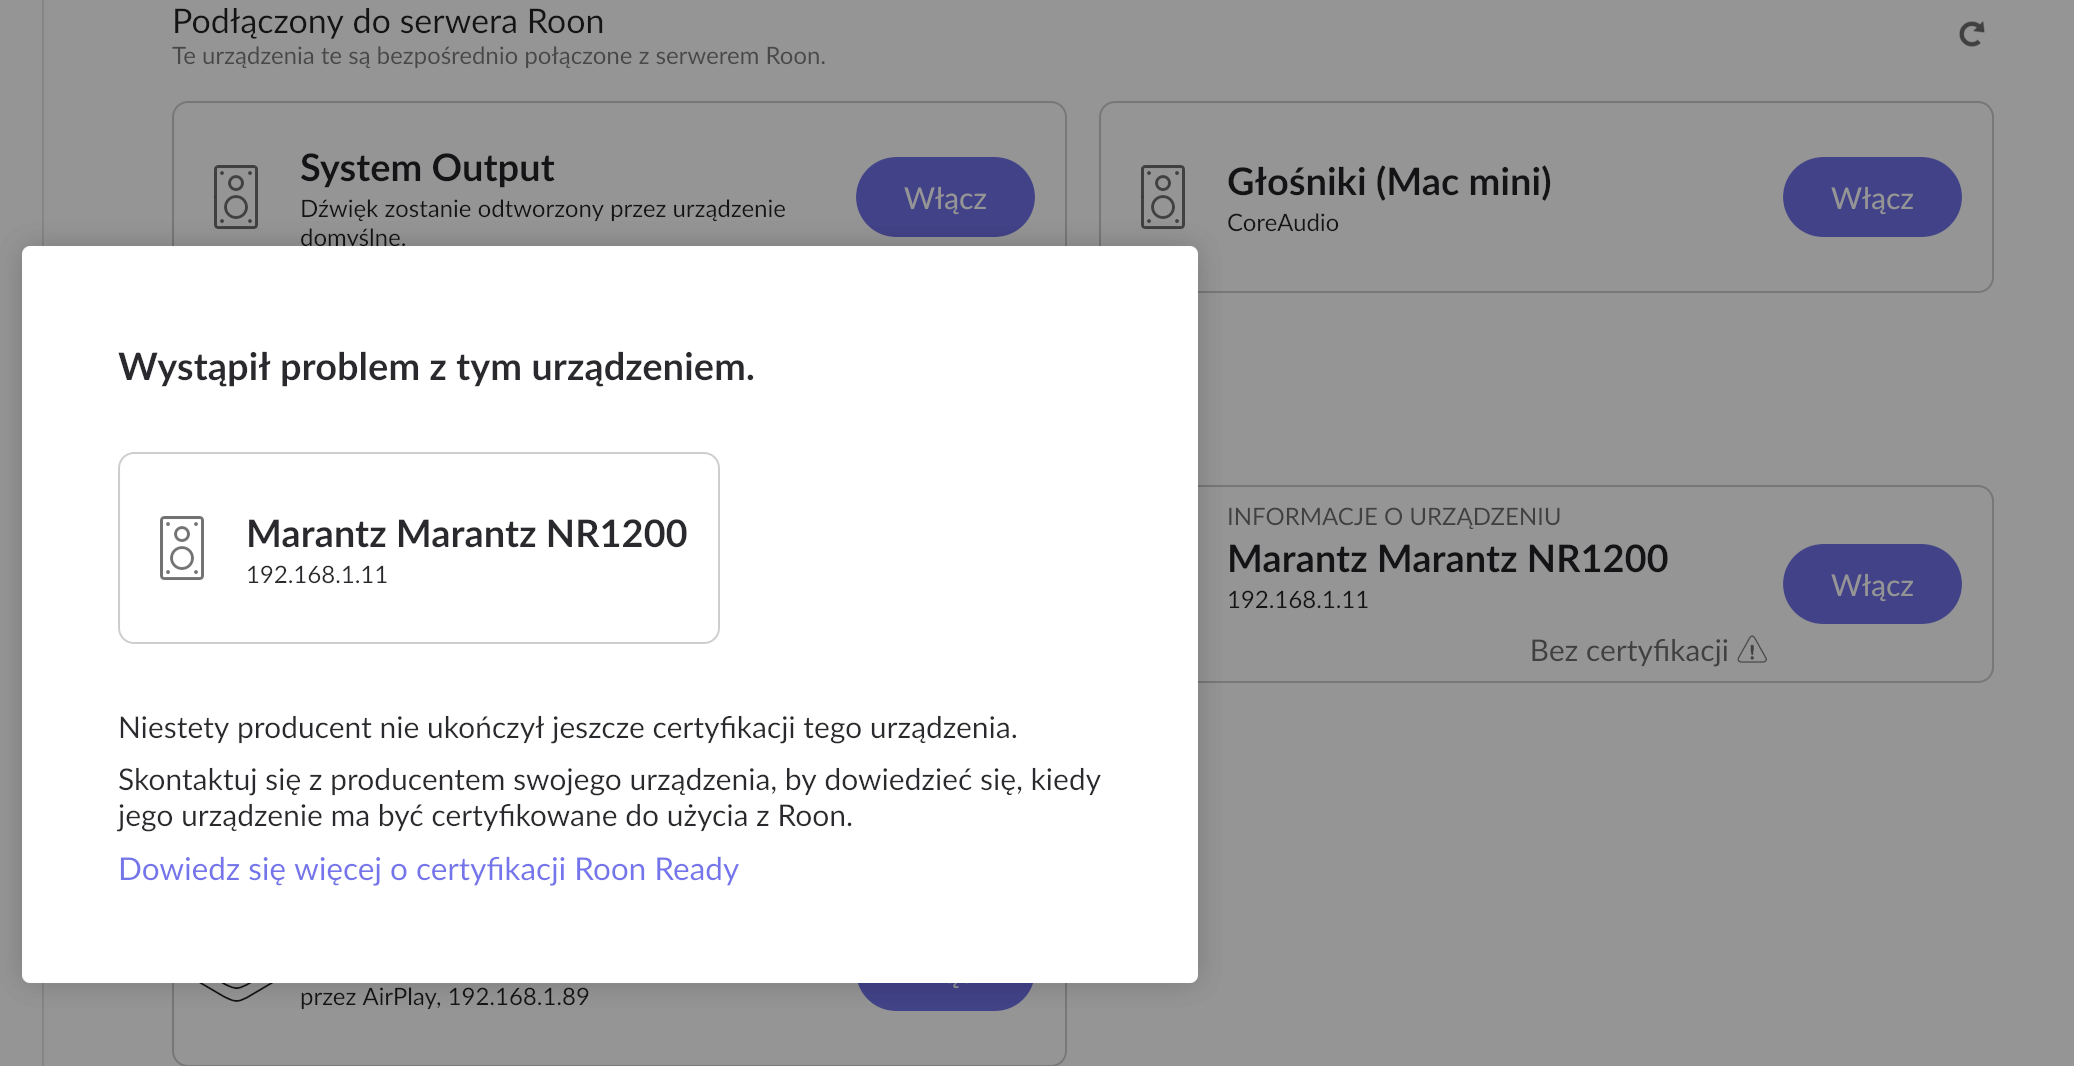Click the Marantz Marantz NR1200 background title
This screenshot has width=2074, height=1066.
coord(1447,559)
